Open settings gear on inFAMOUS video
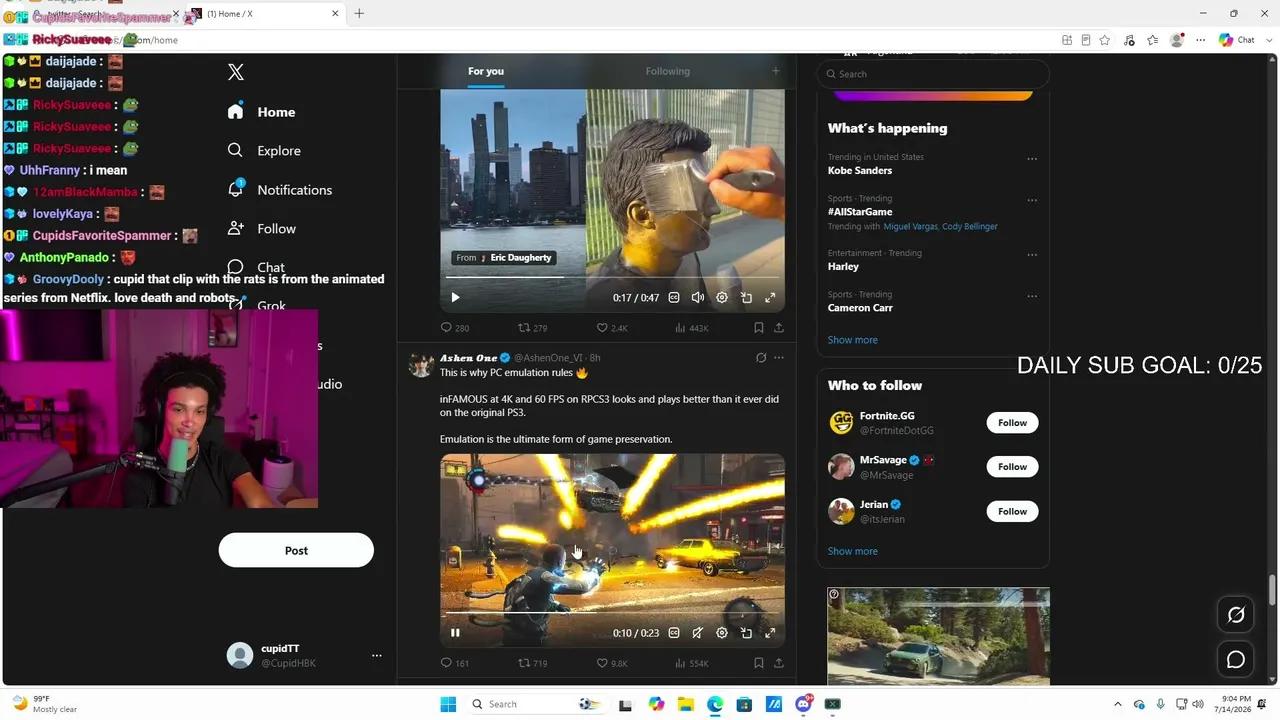The width and height of the screenshot is (1280, 720). (x=722, y=632)
